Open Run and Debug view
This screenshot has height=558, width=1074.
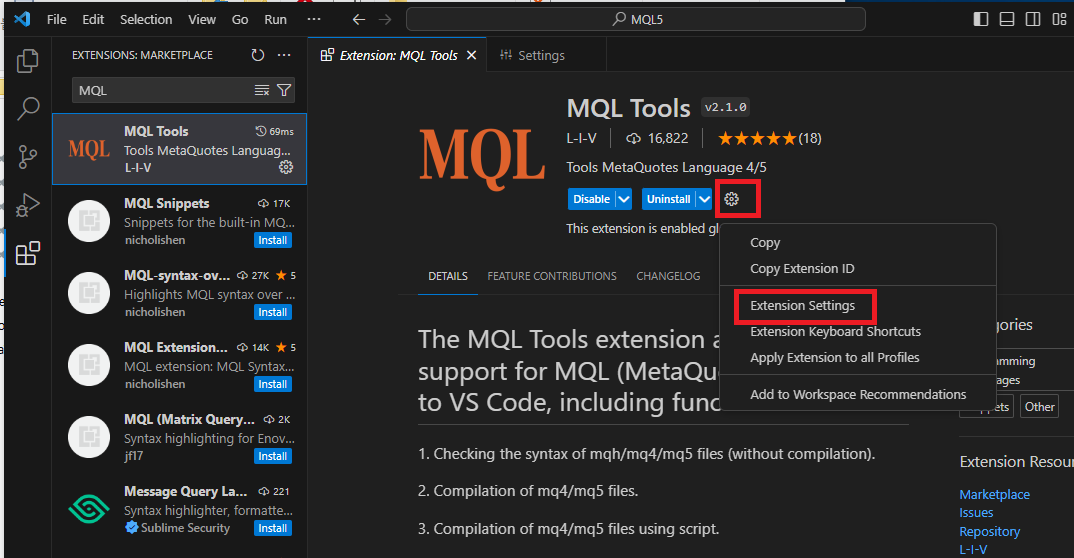(27, 205)
